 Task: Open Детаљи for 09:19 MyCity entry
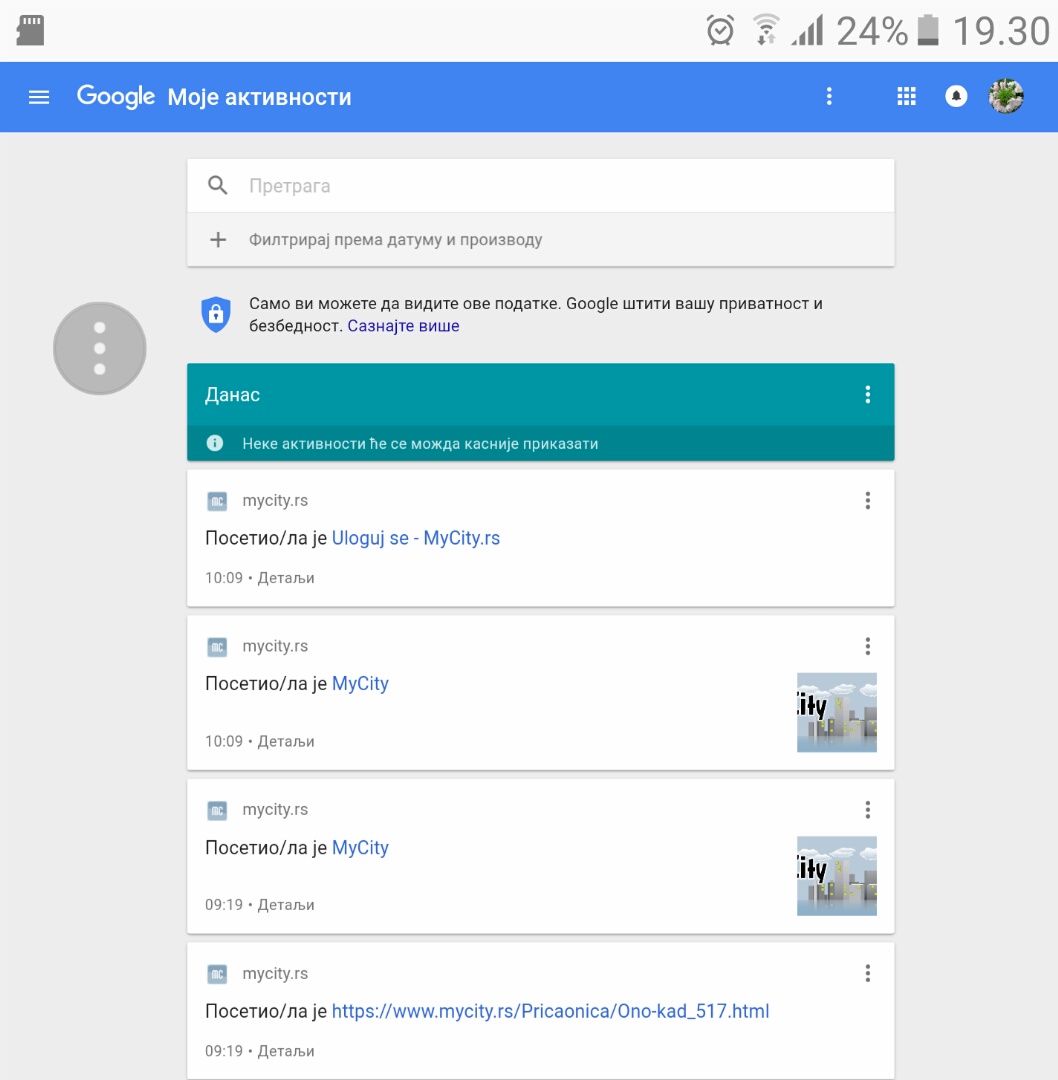(286, 905)
